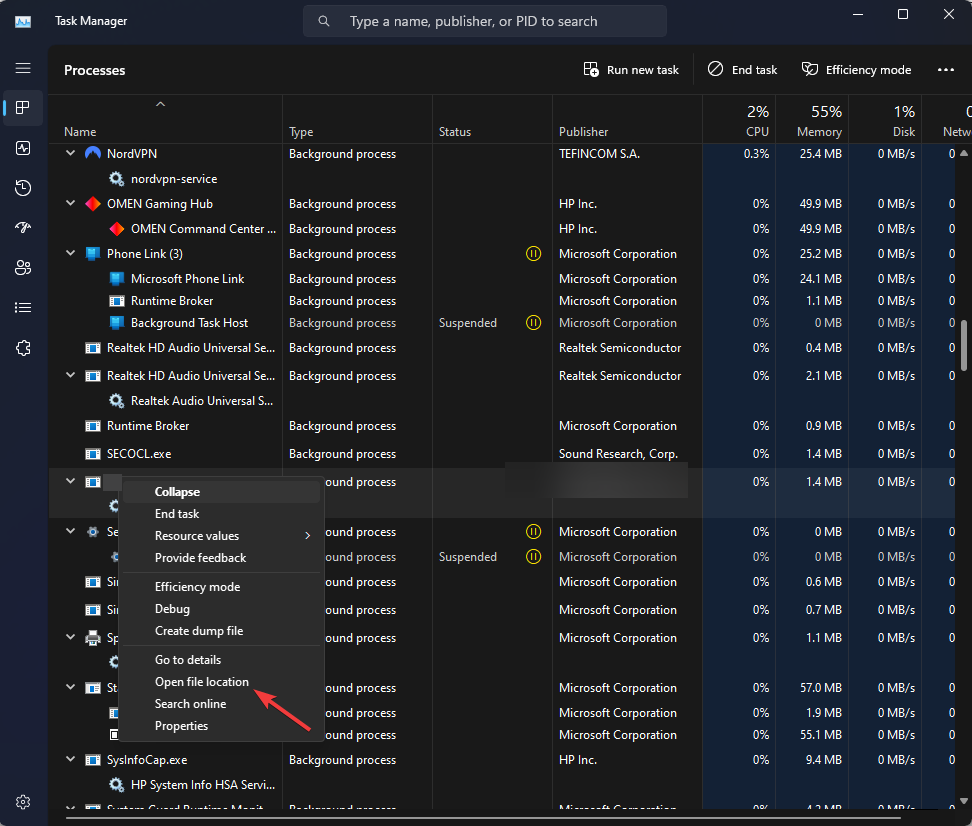Open the Startup apps icon in sidebar
Screen dimensions: 972x826
coord(23,228)
